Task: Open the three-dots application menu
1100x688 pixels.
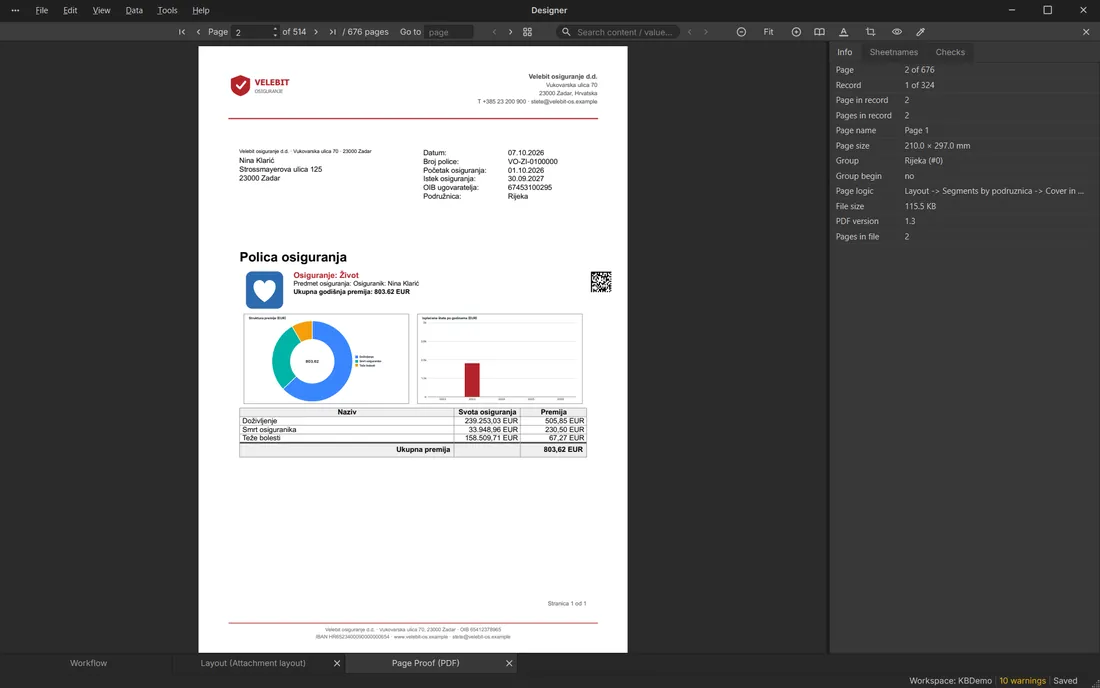Action: click(x=15, y=11)
